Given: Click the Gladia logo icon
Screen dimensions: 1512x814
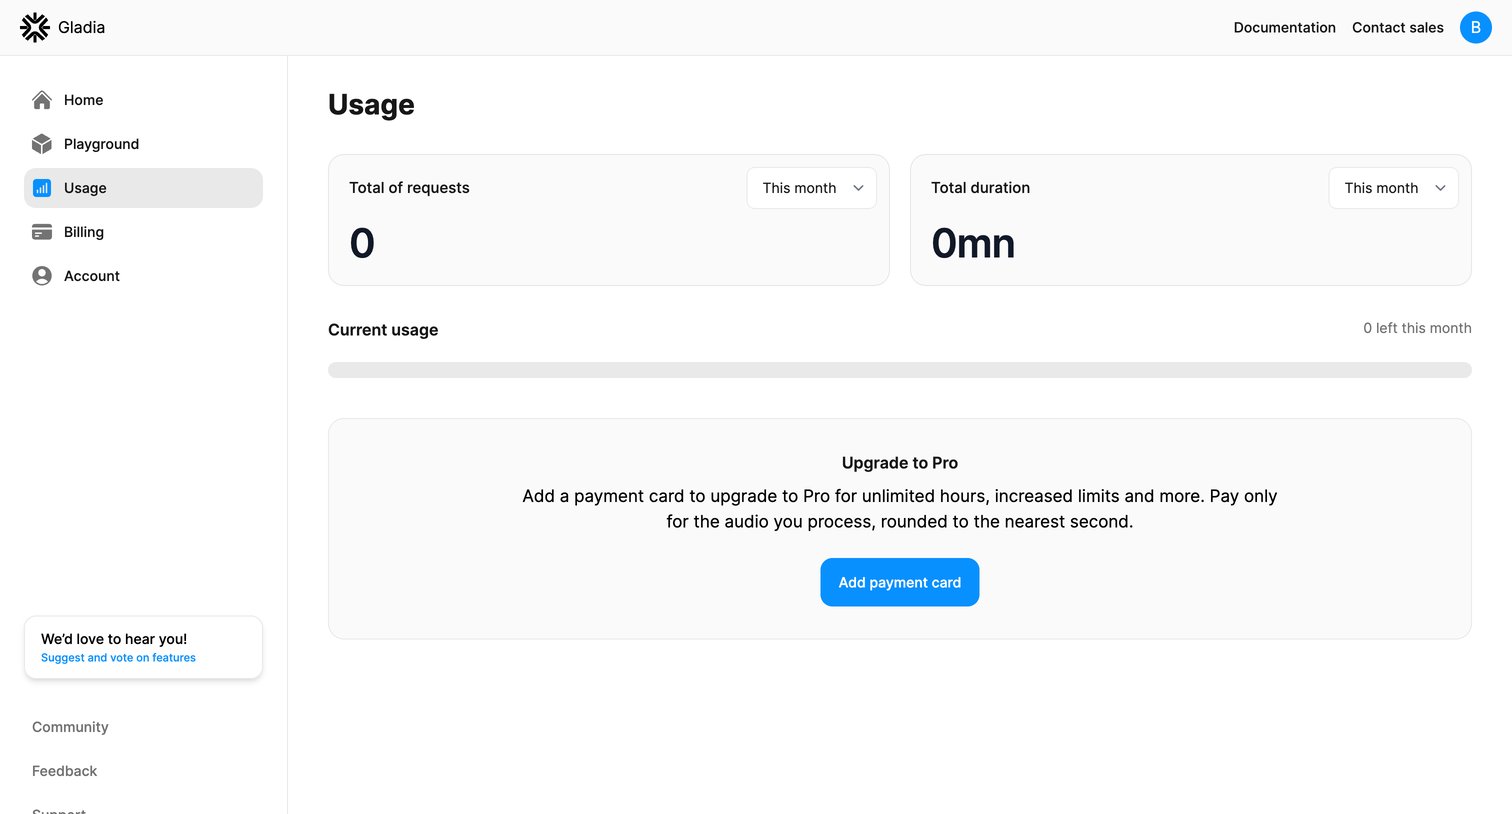Looking at the screenshot, I should pos(35,28).
